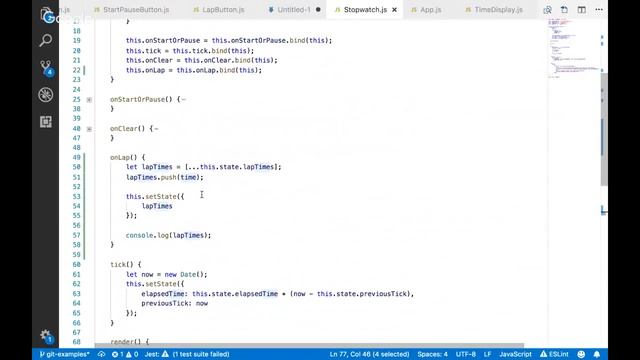Click the unsaved dot on Untitled-1 tab

click(318, 10)
